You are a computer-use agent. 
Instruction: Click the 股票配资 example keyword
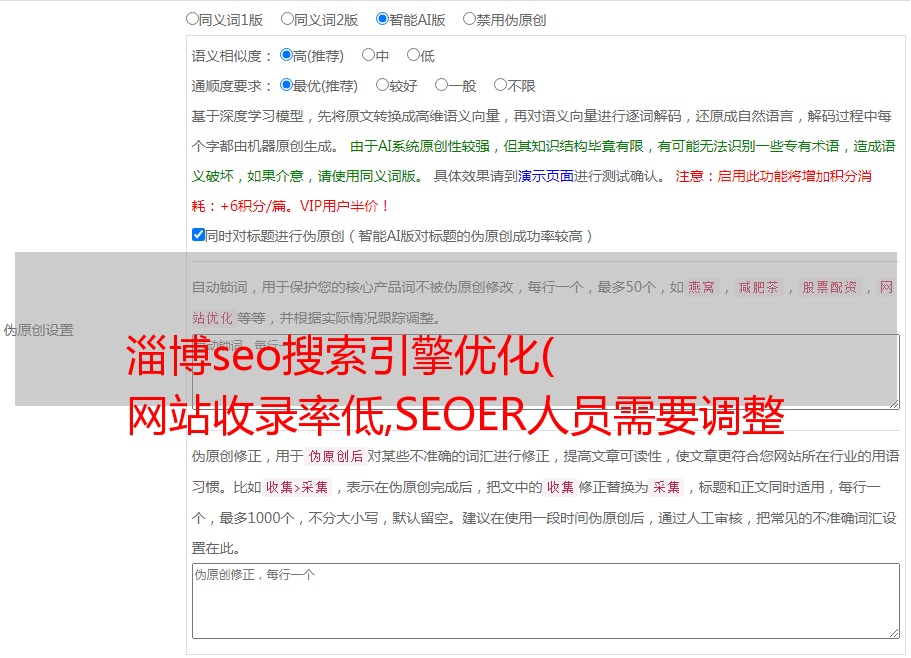tap(830, 287)
